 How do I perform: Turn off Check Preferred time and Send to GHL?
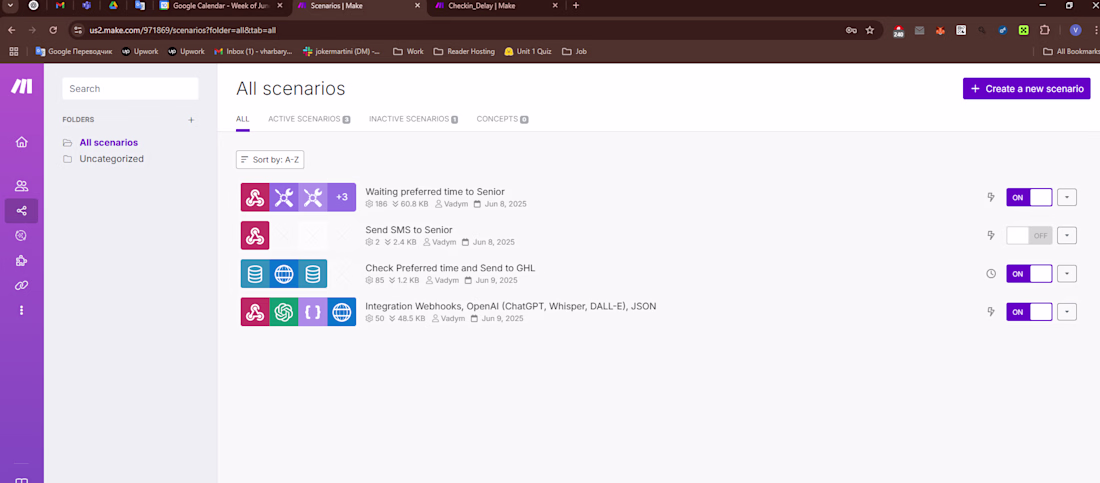click(1029, 274)
